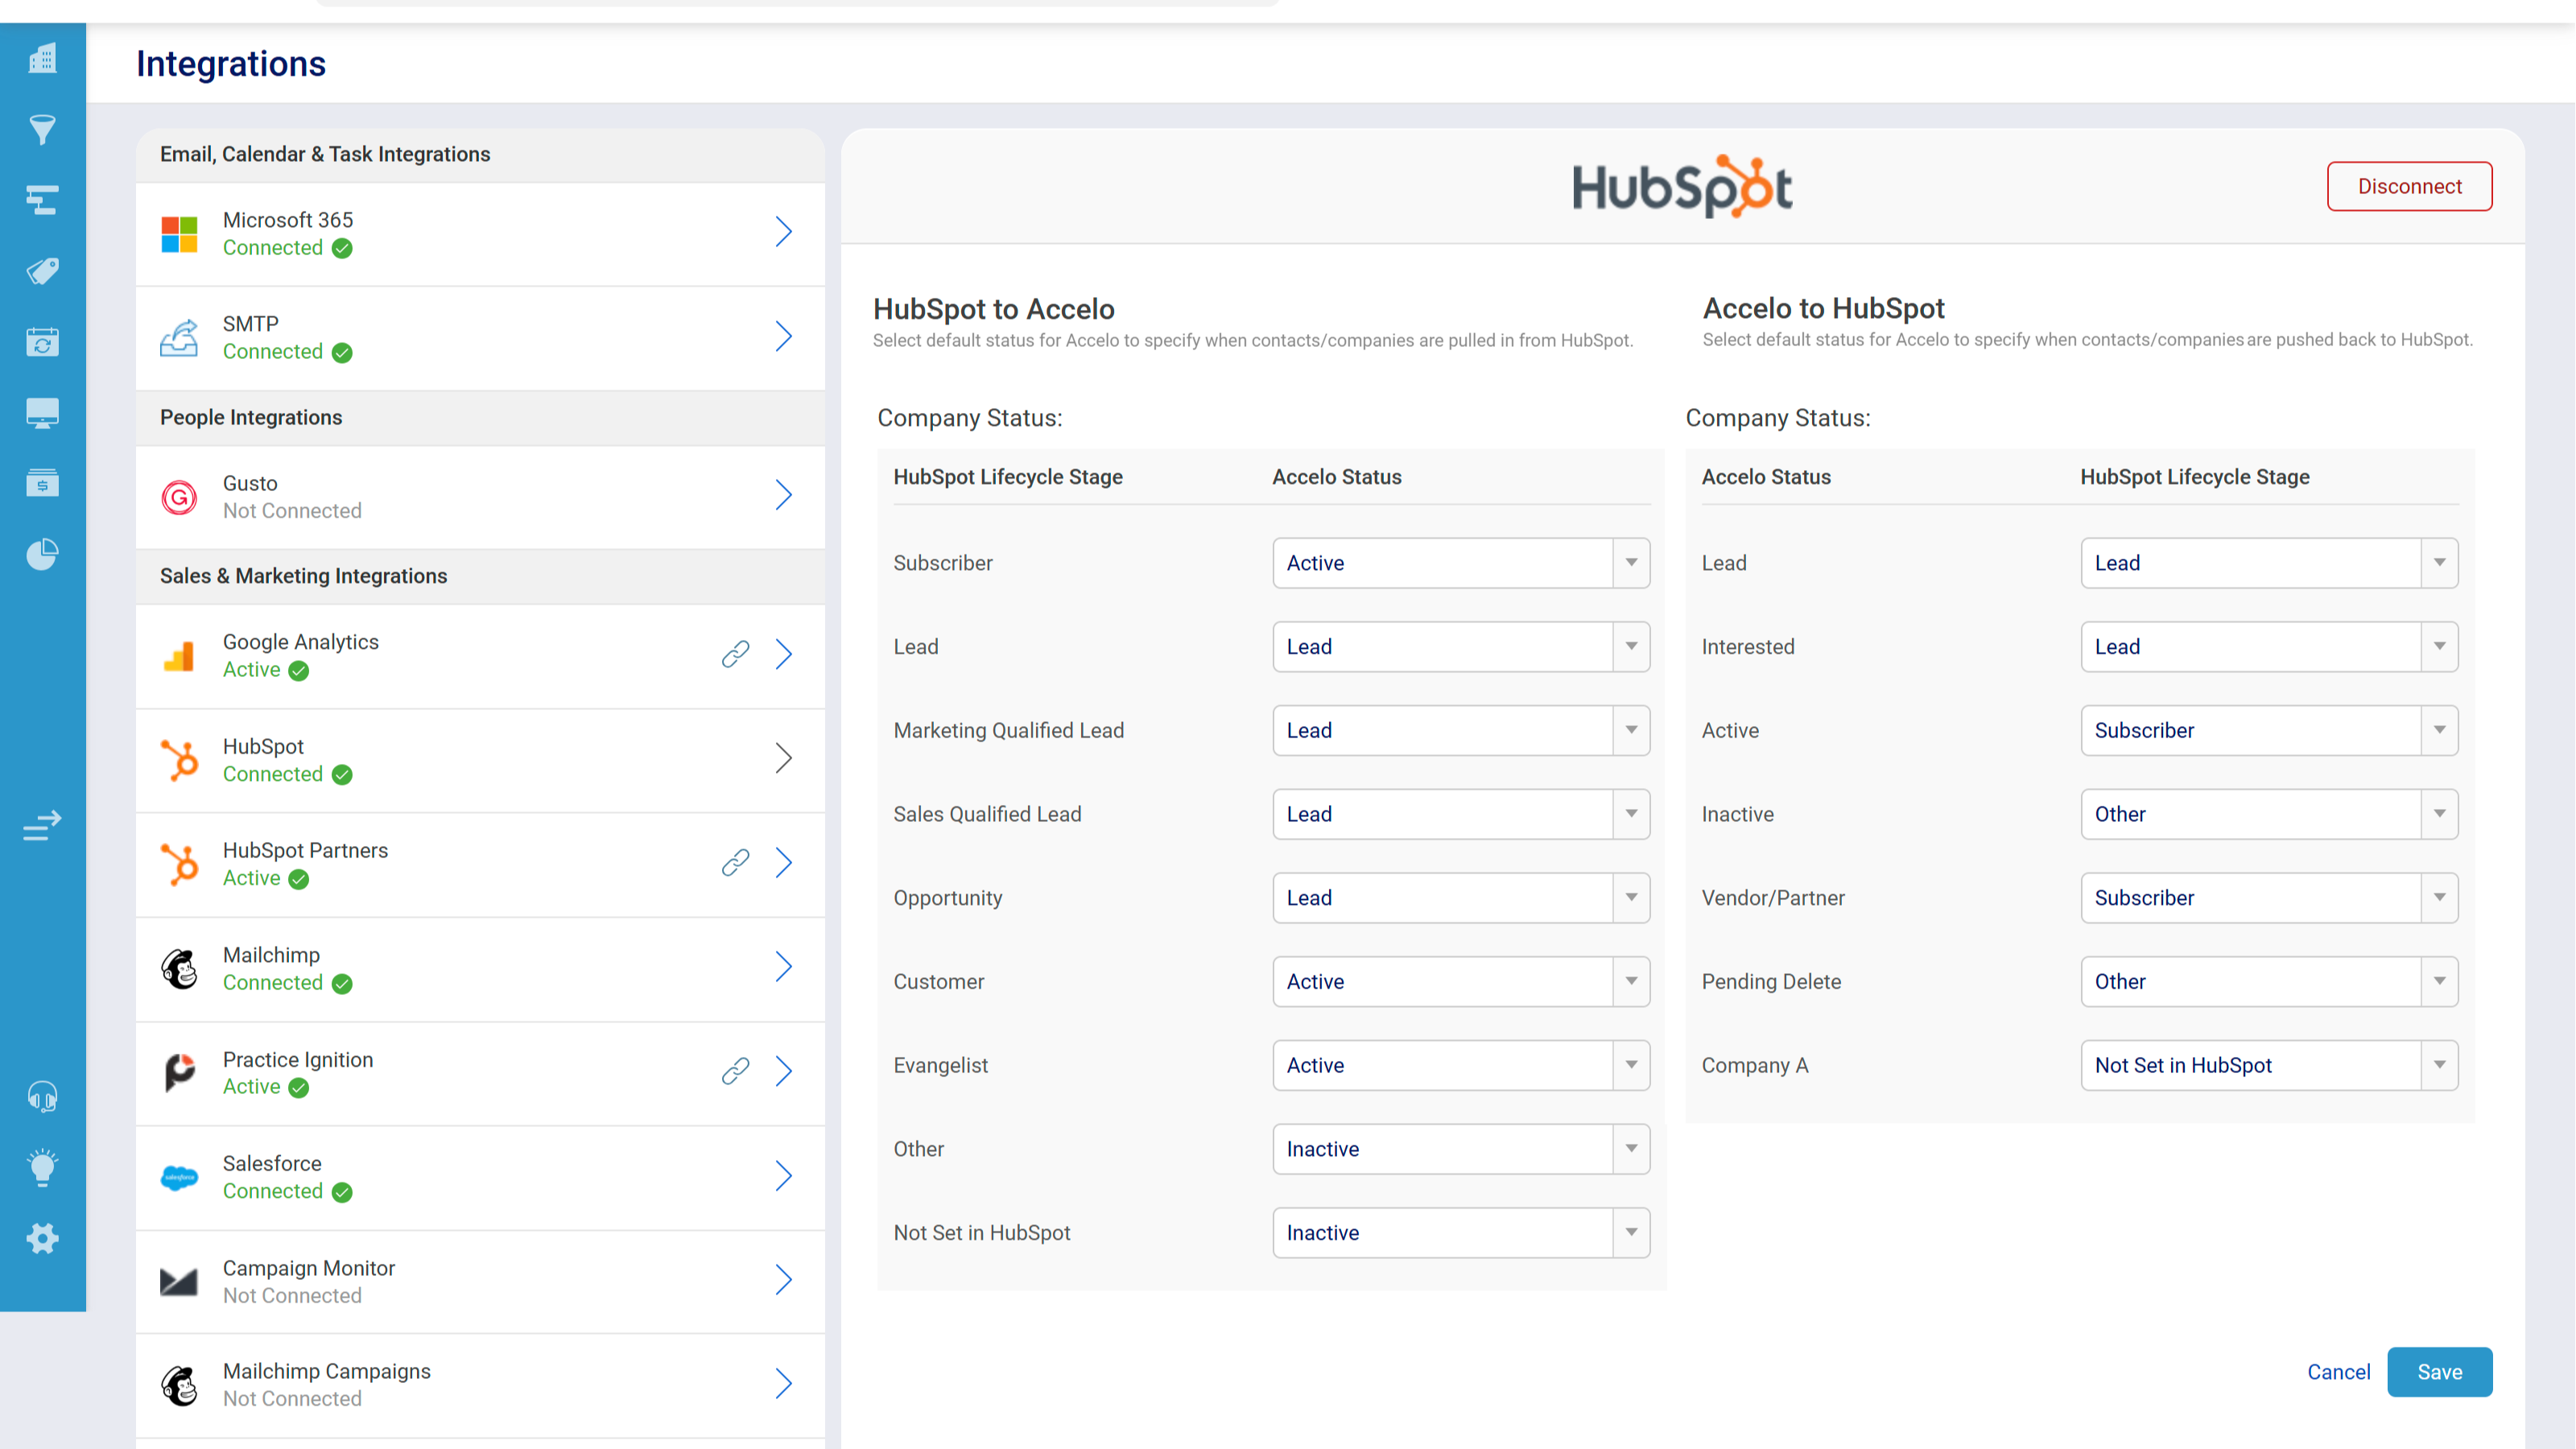
Task: Open the dropdown for Inactive Accelo status
Action: (2268, 814)
